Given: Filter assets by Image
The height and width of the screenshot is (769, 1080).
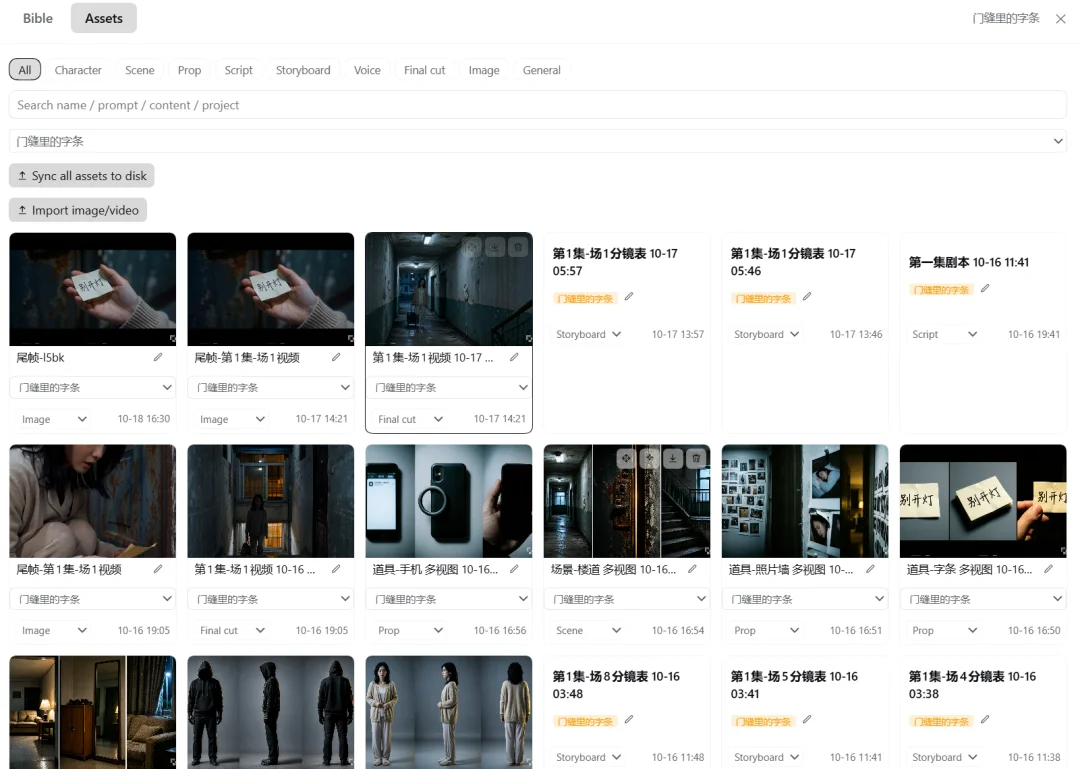Looking at the screenshot, I should point(484,70).
